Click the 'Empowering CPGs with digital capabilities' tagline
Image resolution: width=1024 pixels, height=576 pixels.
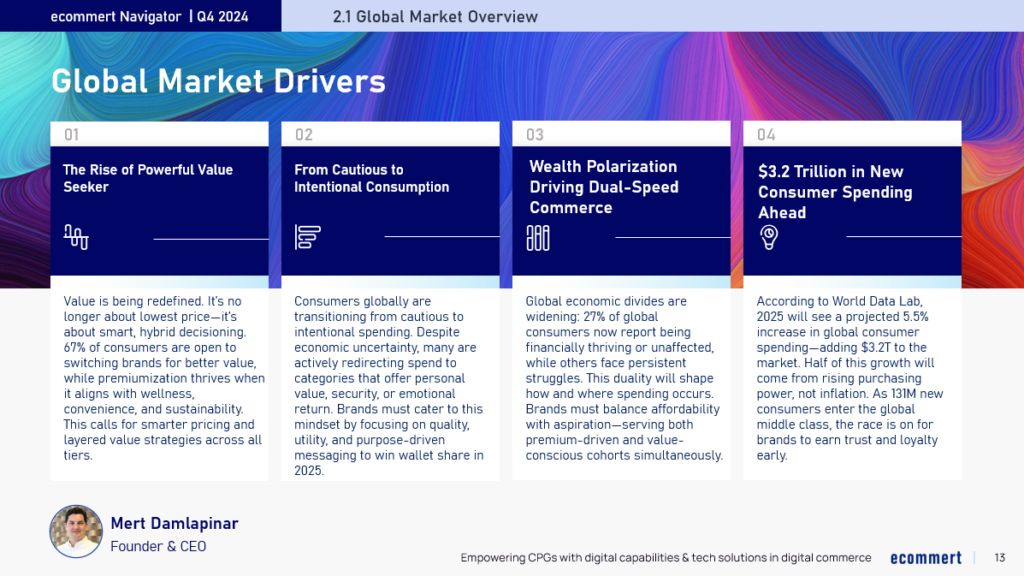coord(665,558)
